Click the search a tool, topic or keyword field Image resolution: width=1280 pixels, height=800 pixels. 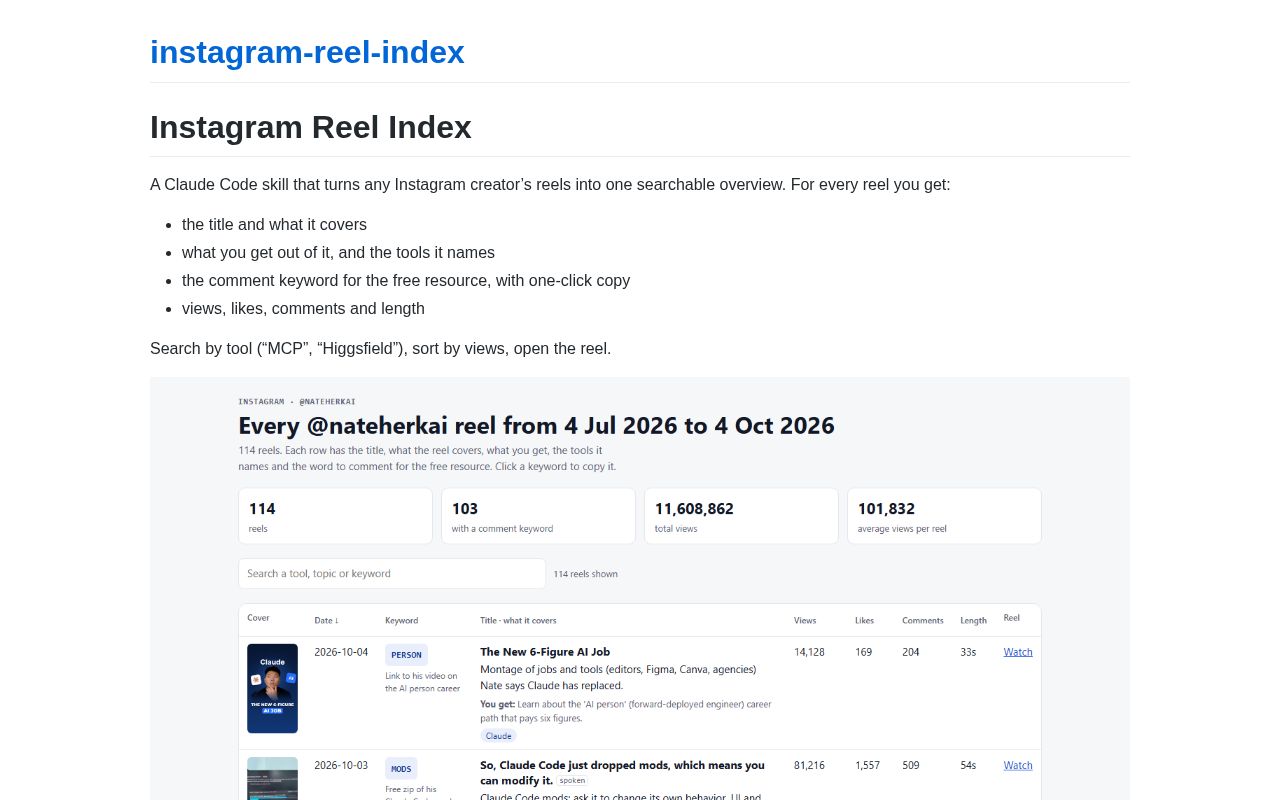point(392,574)
